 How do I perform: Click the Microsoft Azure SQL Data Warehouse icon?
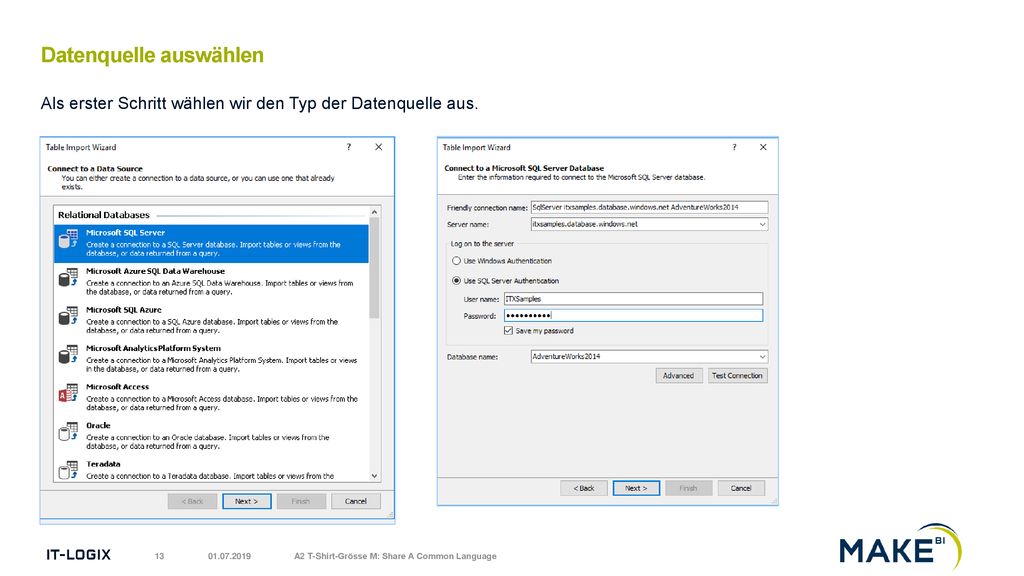pyautogui.click(x=68, y=278)
